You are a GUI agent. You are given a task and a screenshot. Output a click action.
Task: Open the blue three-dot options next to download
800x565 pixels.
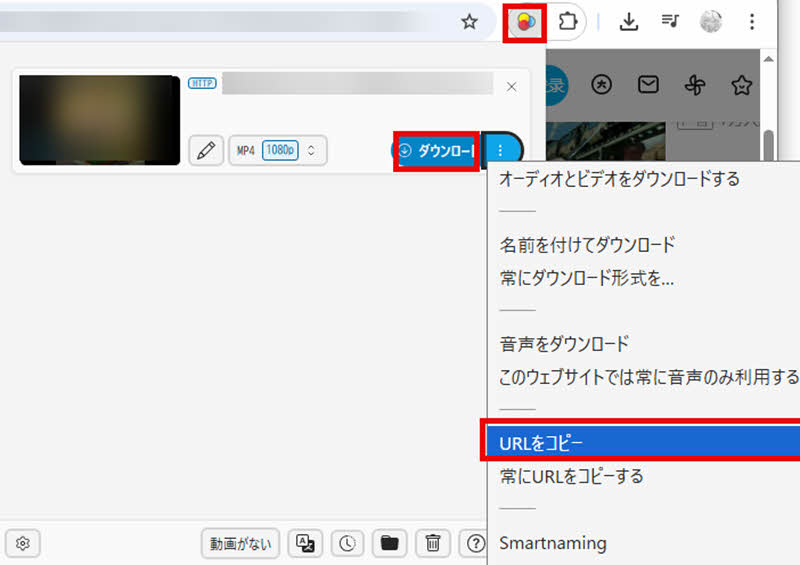(x=501, y=150)
